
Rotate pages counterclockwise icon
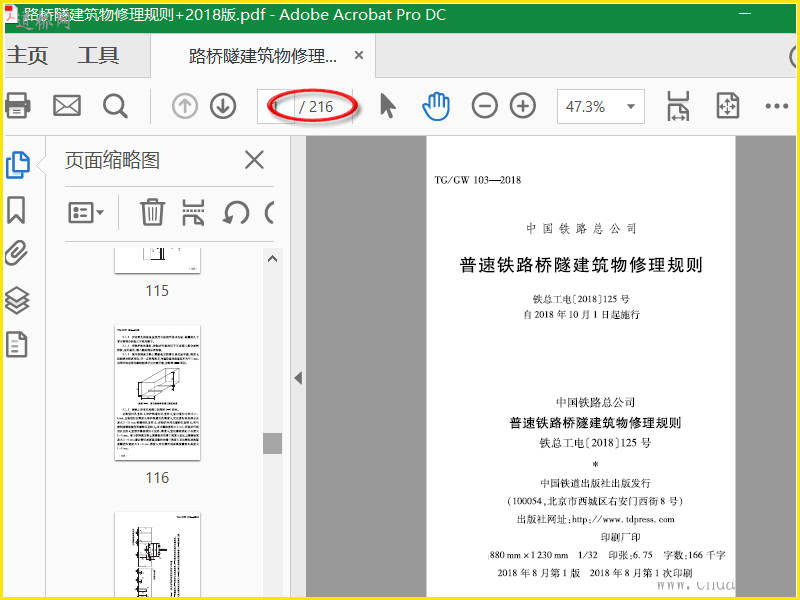pyautogui.click(x=236, y=213)
